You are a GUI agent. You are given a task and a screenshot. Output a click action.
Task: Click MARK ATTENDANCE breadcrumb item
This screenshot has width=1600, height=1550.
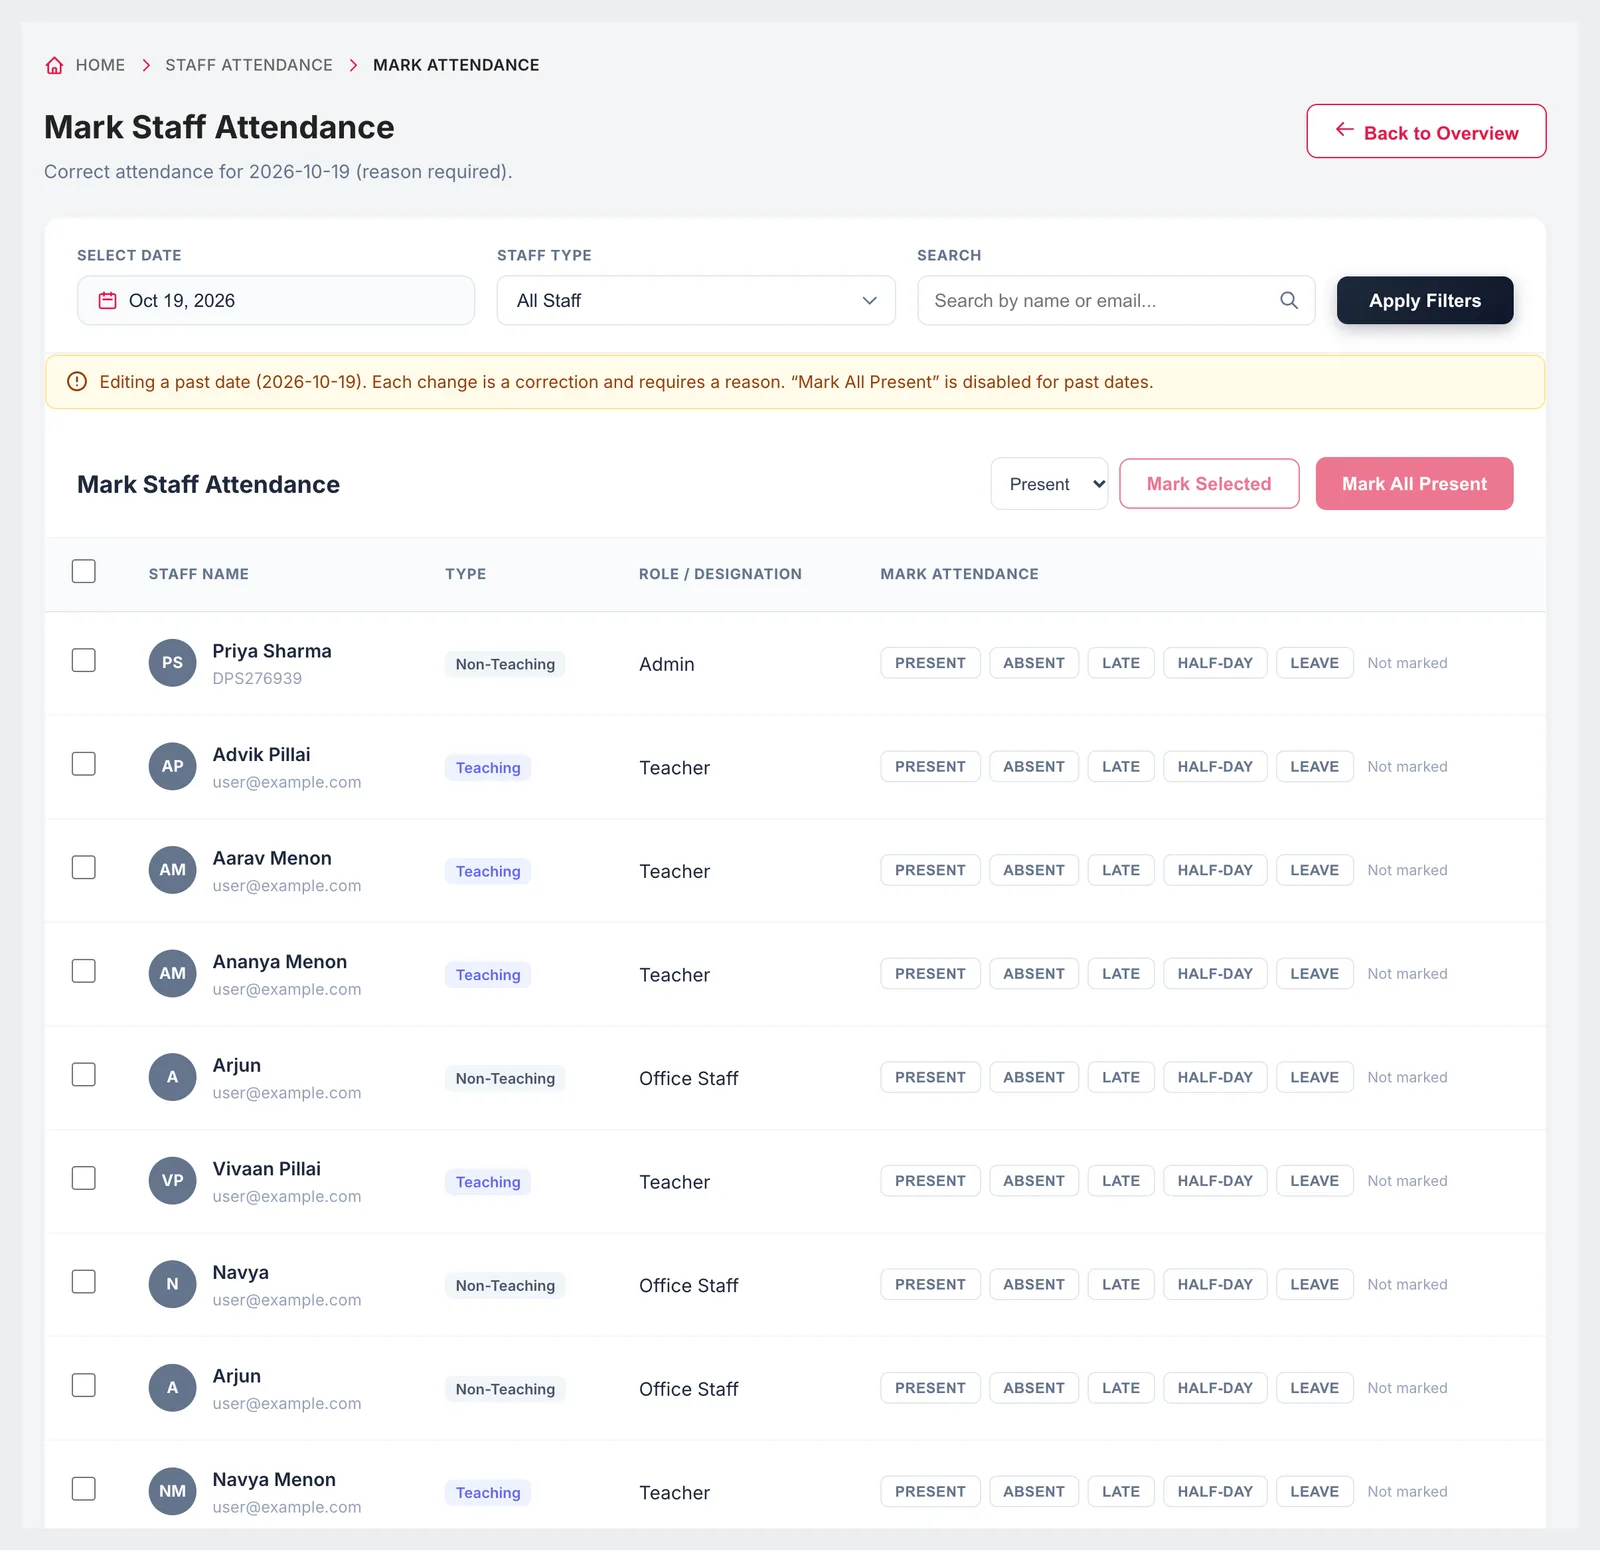point(456,65)
